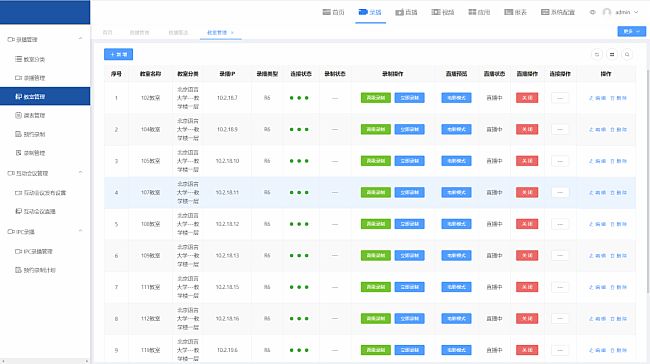
Task: Click the 预约录制 icon in the sidebar
Action: (18, 134)
